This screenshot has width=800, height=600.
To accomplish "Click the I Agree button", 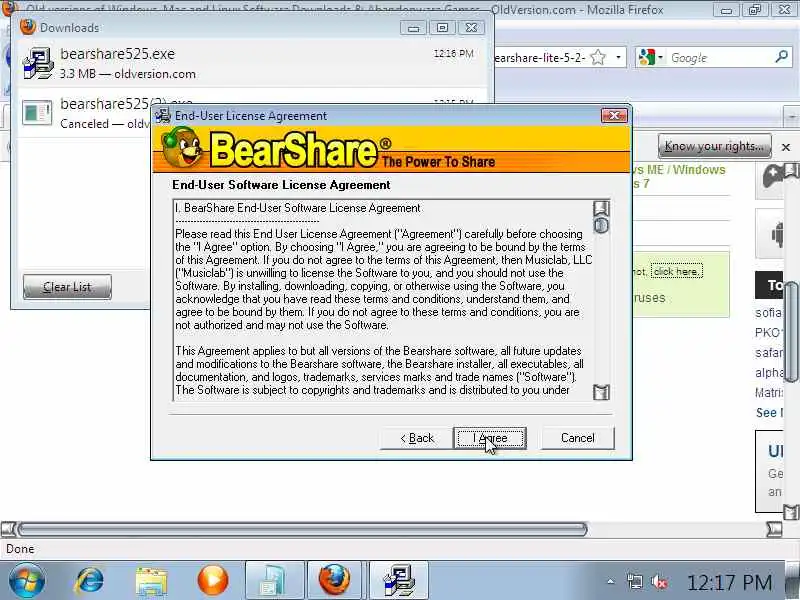I will click(x=490, y=438).
